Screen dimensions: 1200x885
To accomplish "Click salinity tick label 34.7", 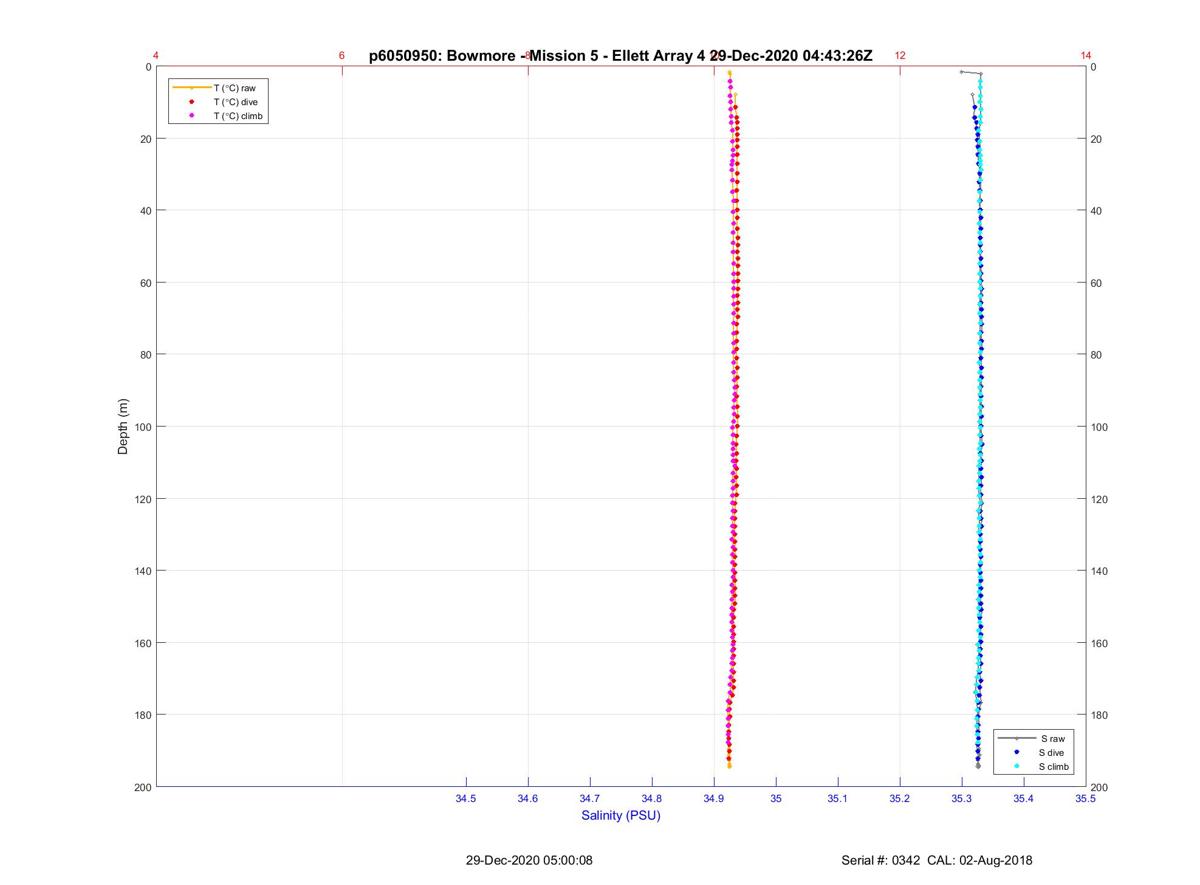I will click(590, 798).
